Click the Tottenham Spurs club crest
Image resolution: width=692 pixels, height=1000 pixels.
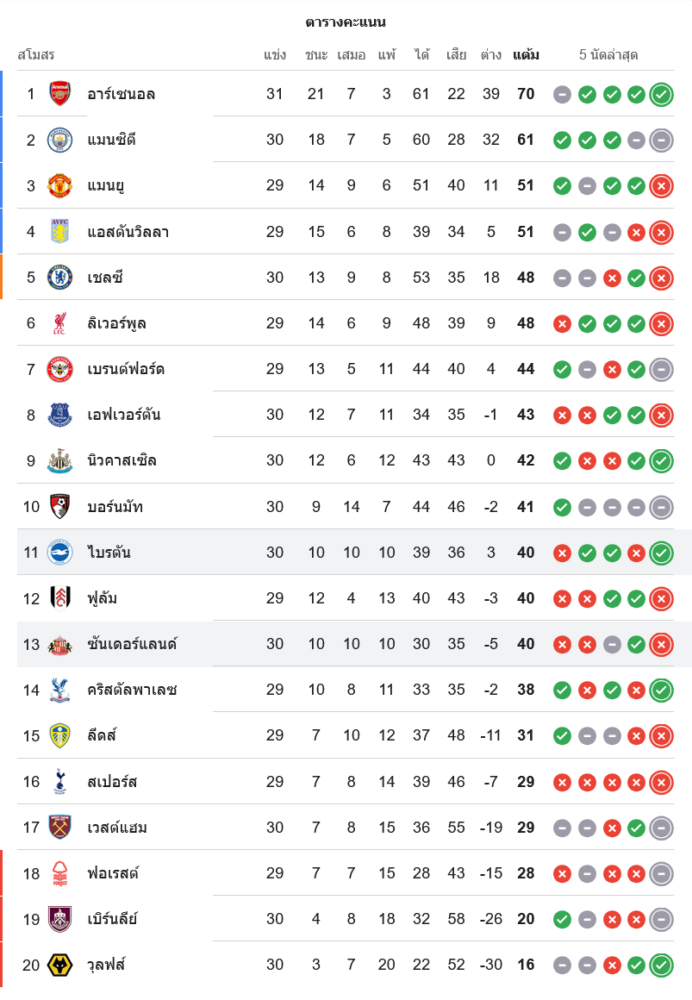pyautogui.click(x=61, y=782)
